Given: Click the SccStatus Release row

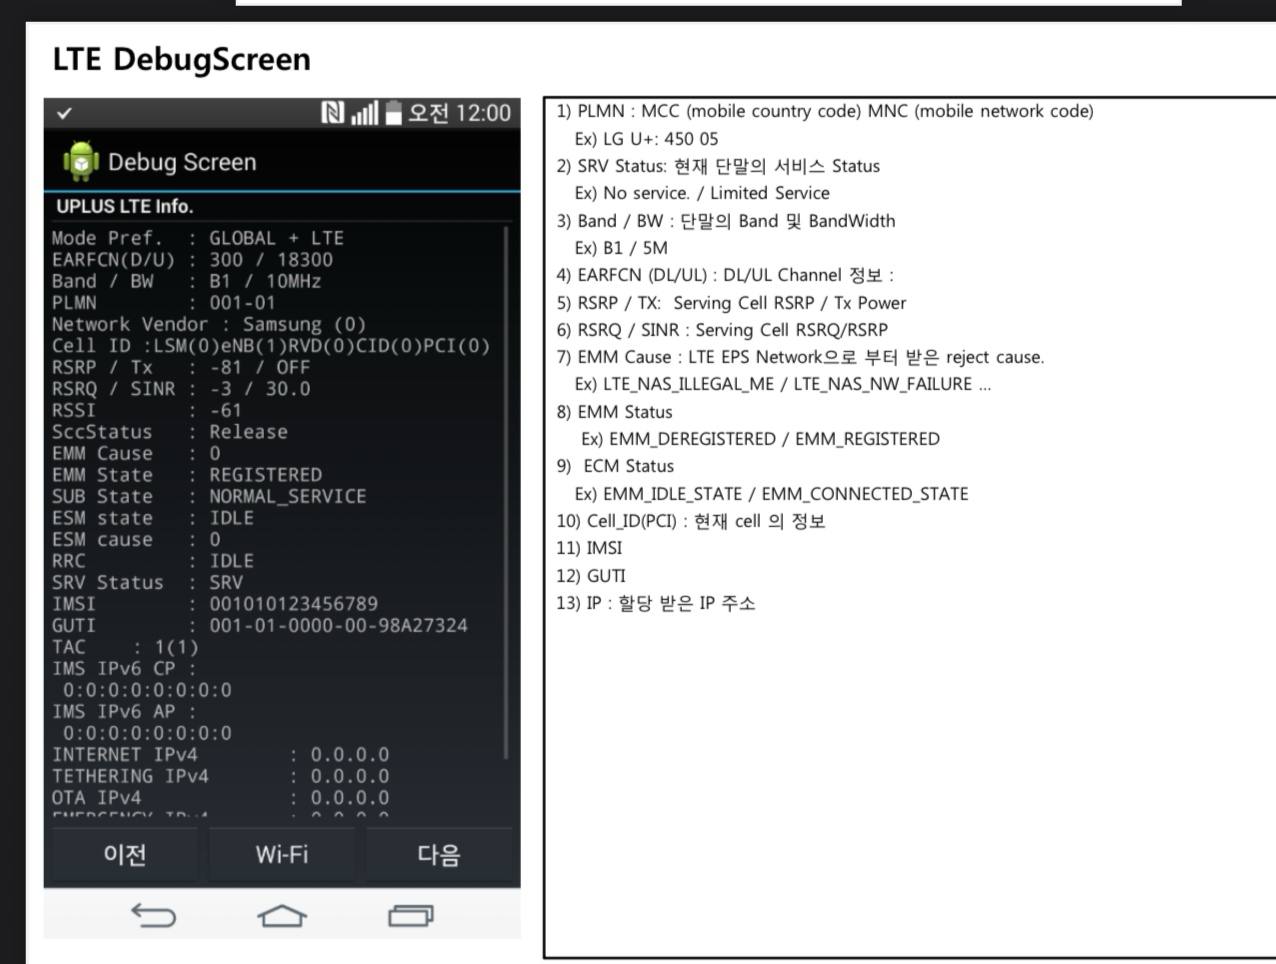Looking at the screenshot, I should pyautogui.click(x=170, y=432).
